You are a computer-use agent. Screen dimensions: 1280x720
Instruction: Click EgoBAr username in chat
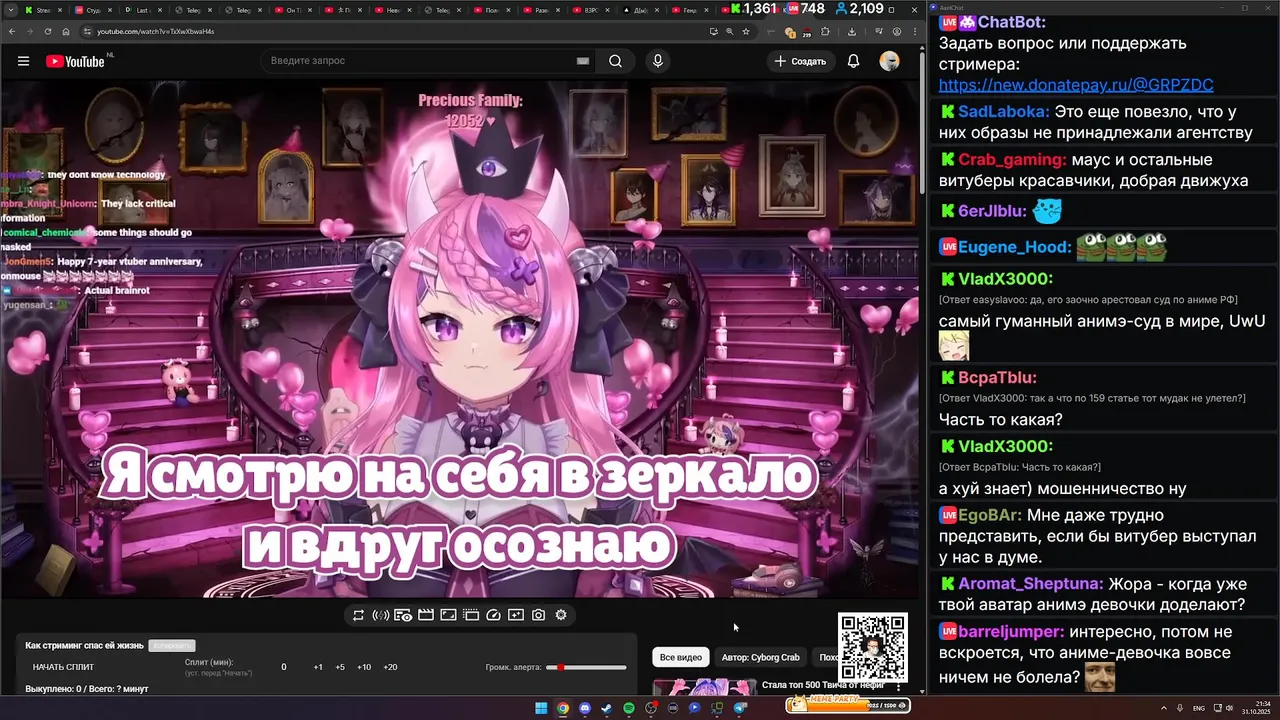(990, 515)
